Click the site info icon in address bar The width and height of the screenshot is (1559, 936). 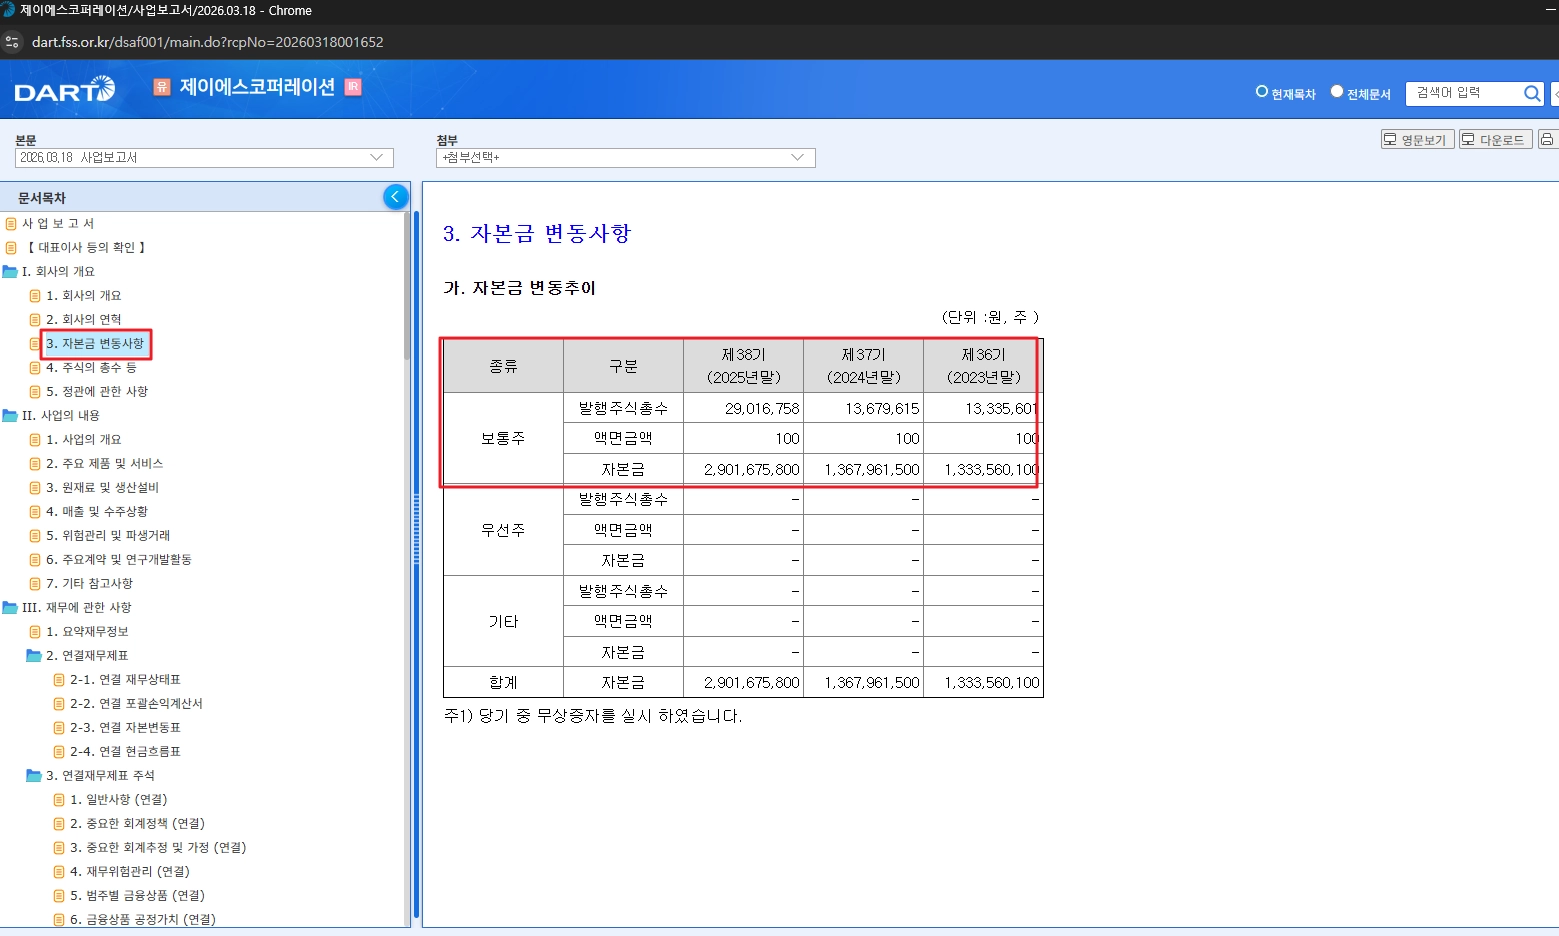[x=13, y=42]
